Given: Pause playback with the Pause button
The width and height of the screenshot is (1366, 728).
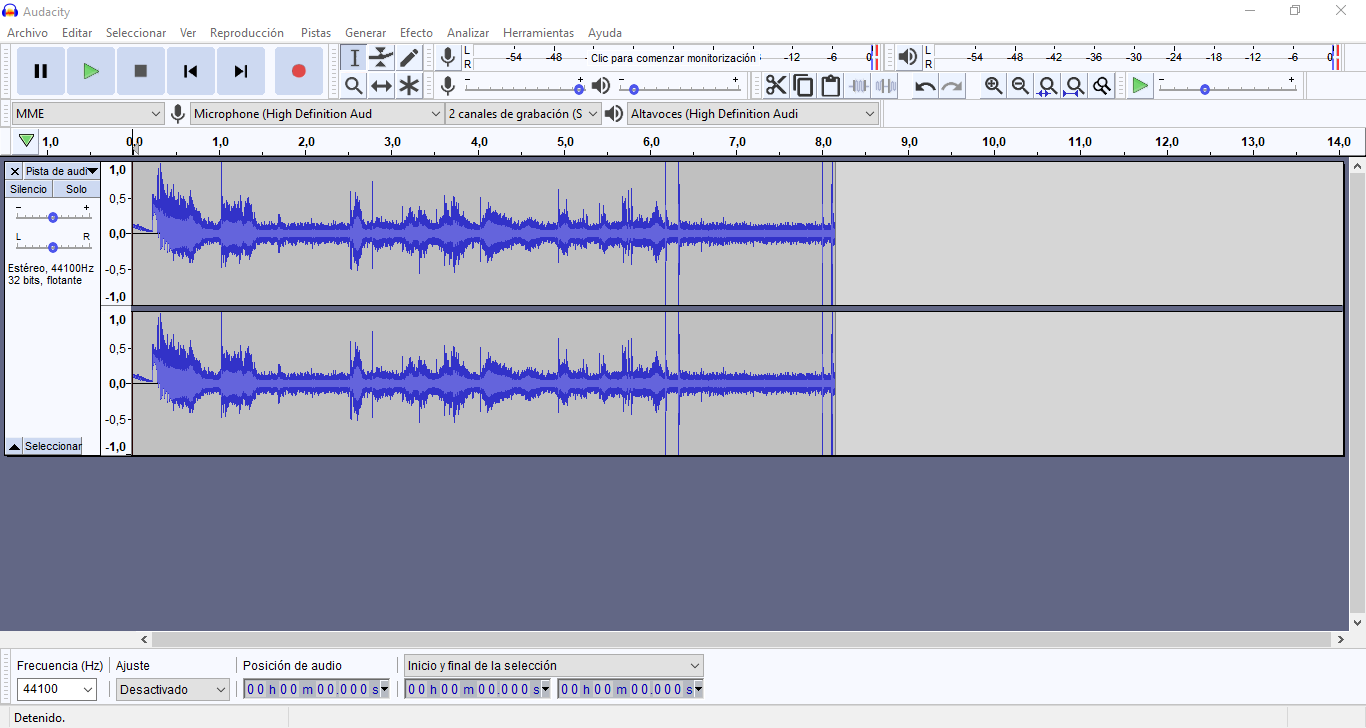Looking at the screenshot, I should coord(41,71).
